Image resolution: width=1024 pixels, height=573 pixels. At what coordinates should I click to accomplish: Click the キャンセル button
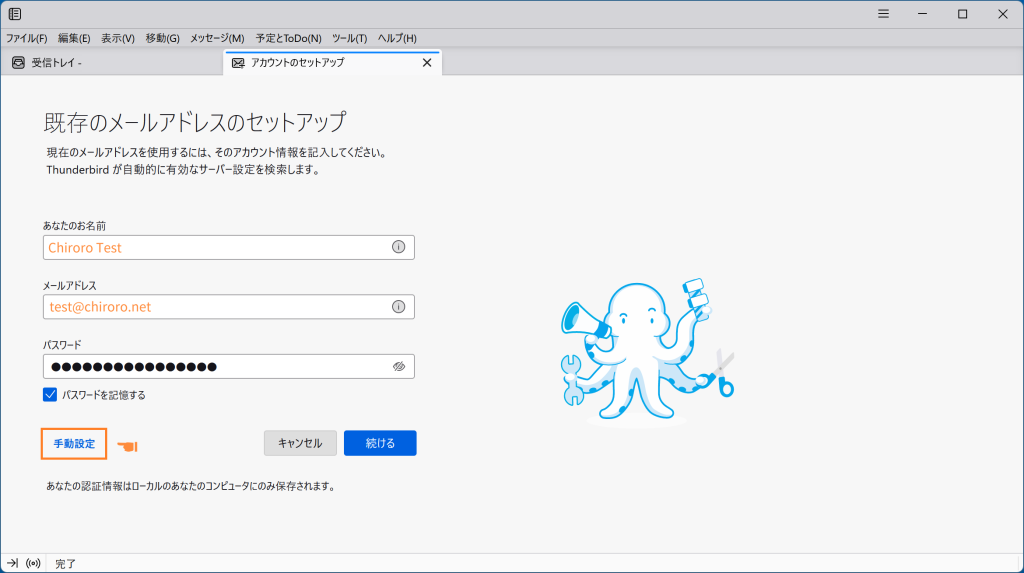[x=300, y=443]
